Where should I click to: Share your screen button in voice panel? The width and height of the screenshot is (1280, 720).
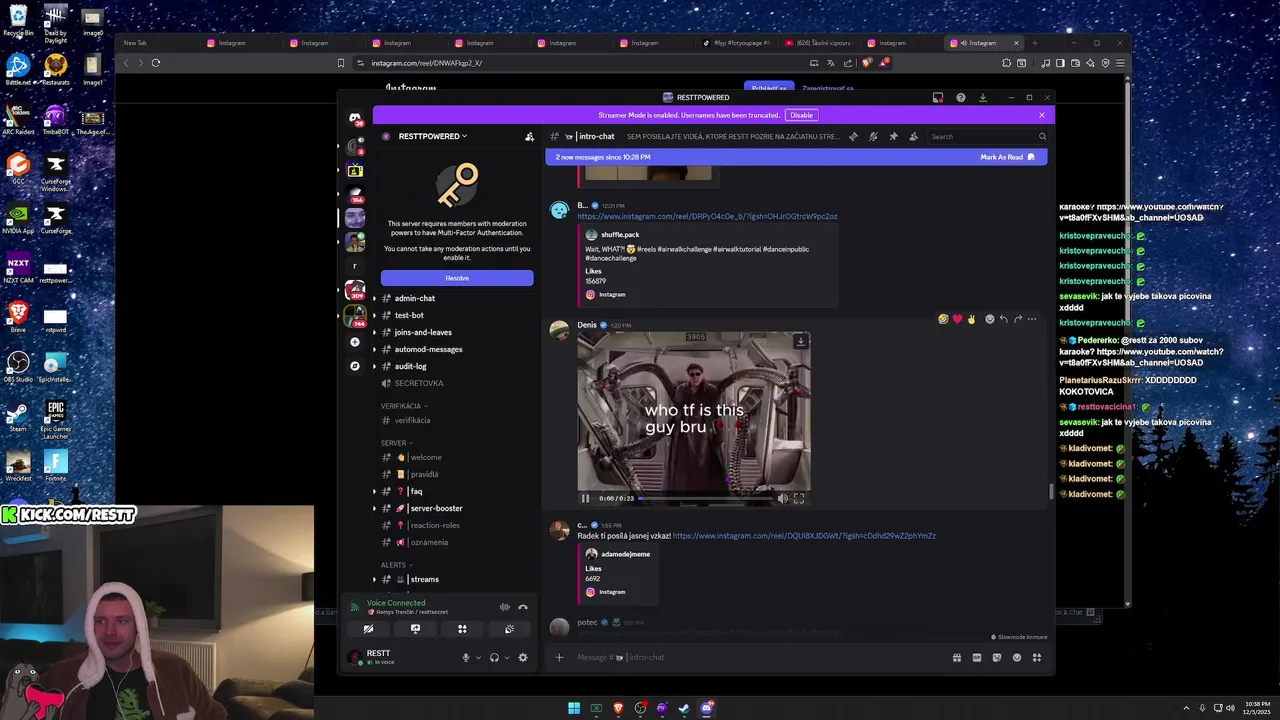point(415,629)
